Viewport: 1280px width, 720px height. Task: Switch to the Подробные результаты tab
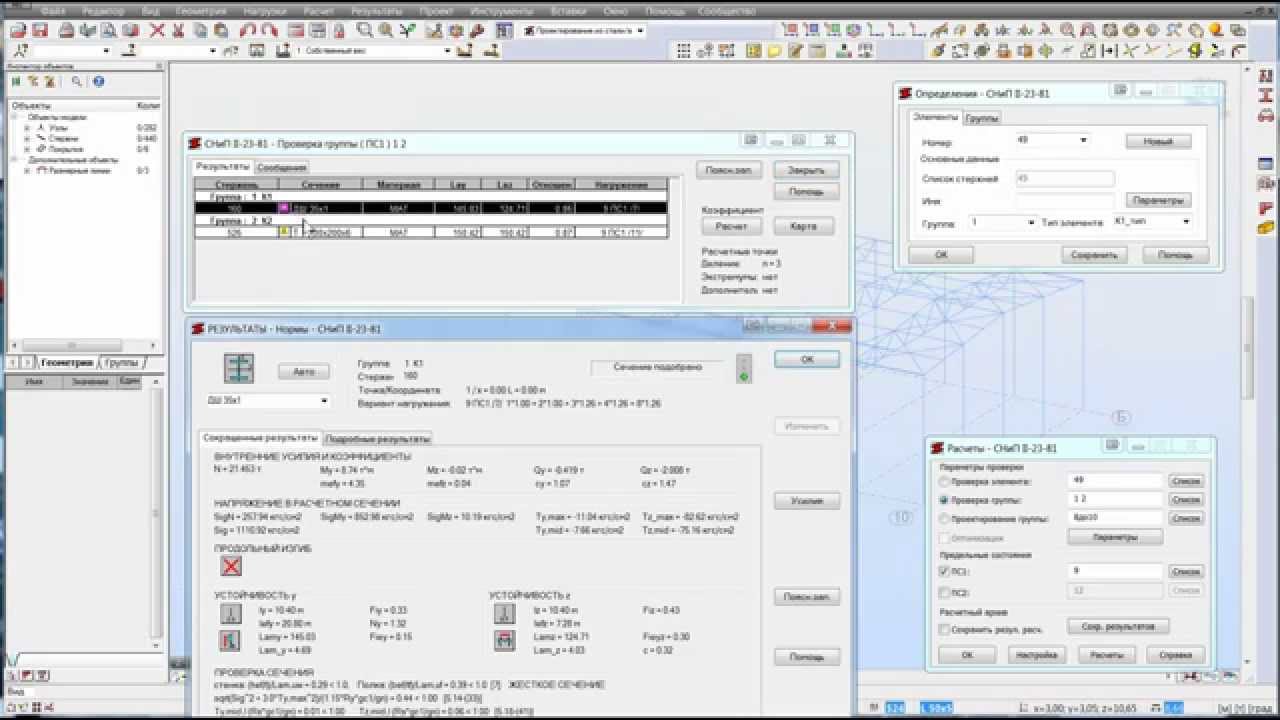(378, 439)
